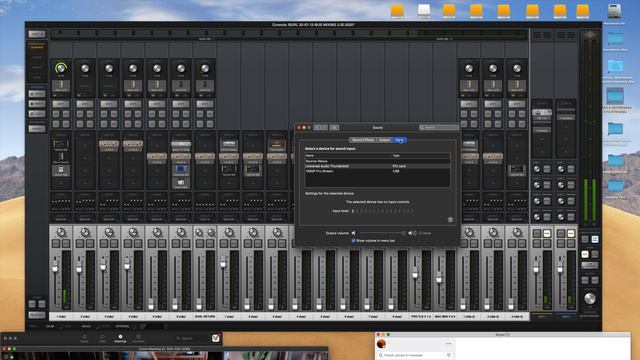Click the monitor level knob in Console
Screen dimensions: 640x360
589,299
